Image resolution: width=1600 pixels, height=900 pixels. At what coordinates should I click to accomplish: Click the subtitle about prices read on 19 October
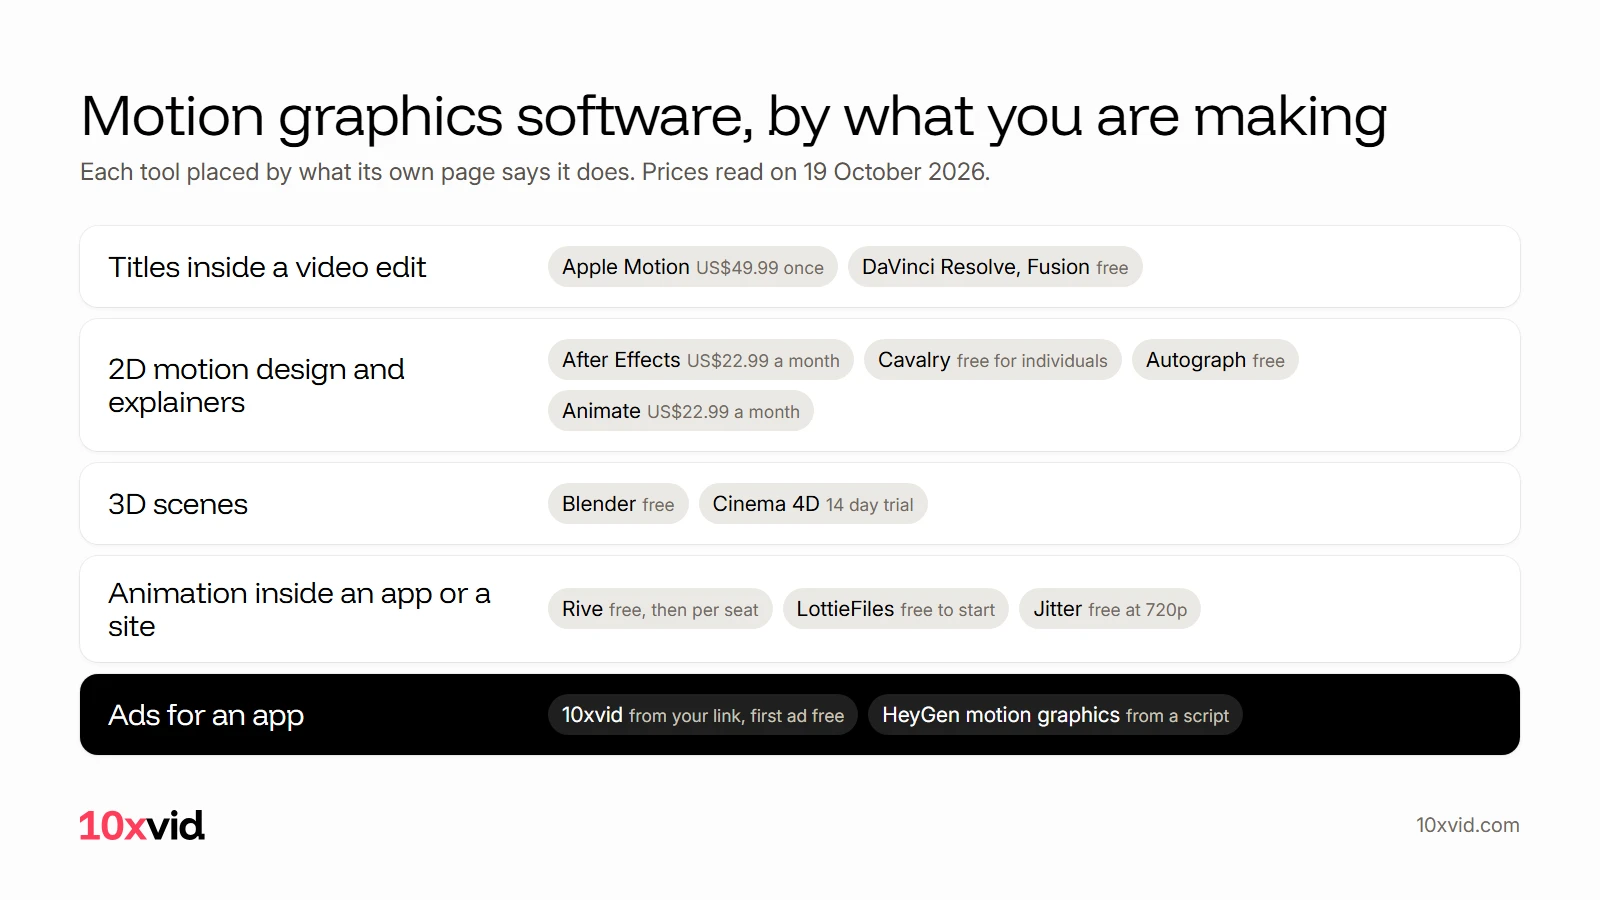535,172
